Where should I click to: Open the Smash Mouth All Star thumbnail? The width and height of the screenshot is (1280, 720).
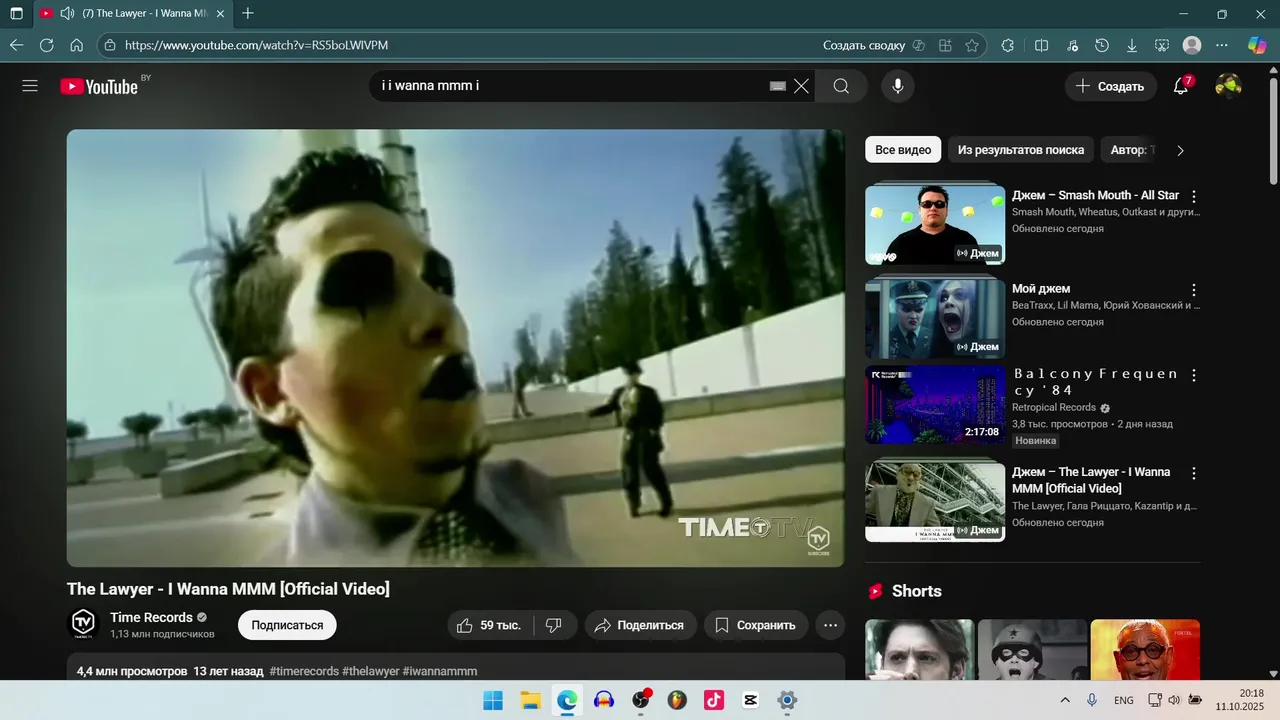point(935,224)
